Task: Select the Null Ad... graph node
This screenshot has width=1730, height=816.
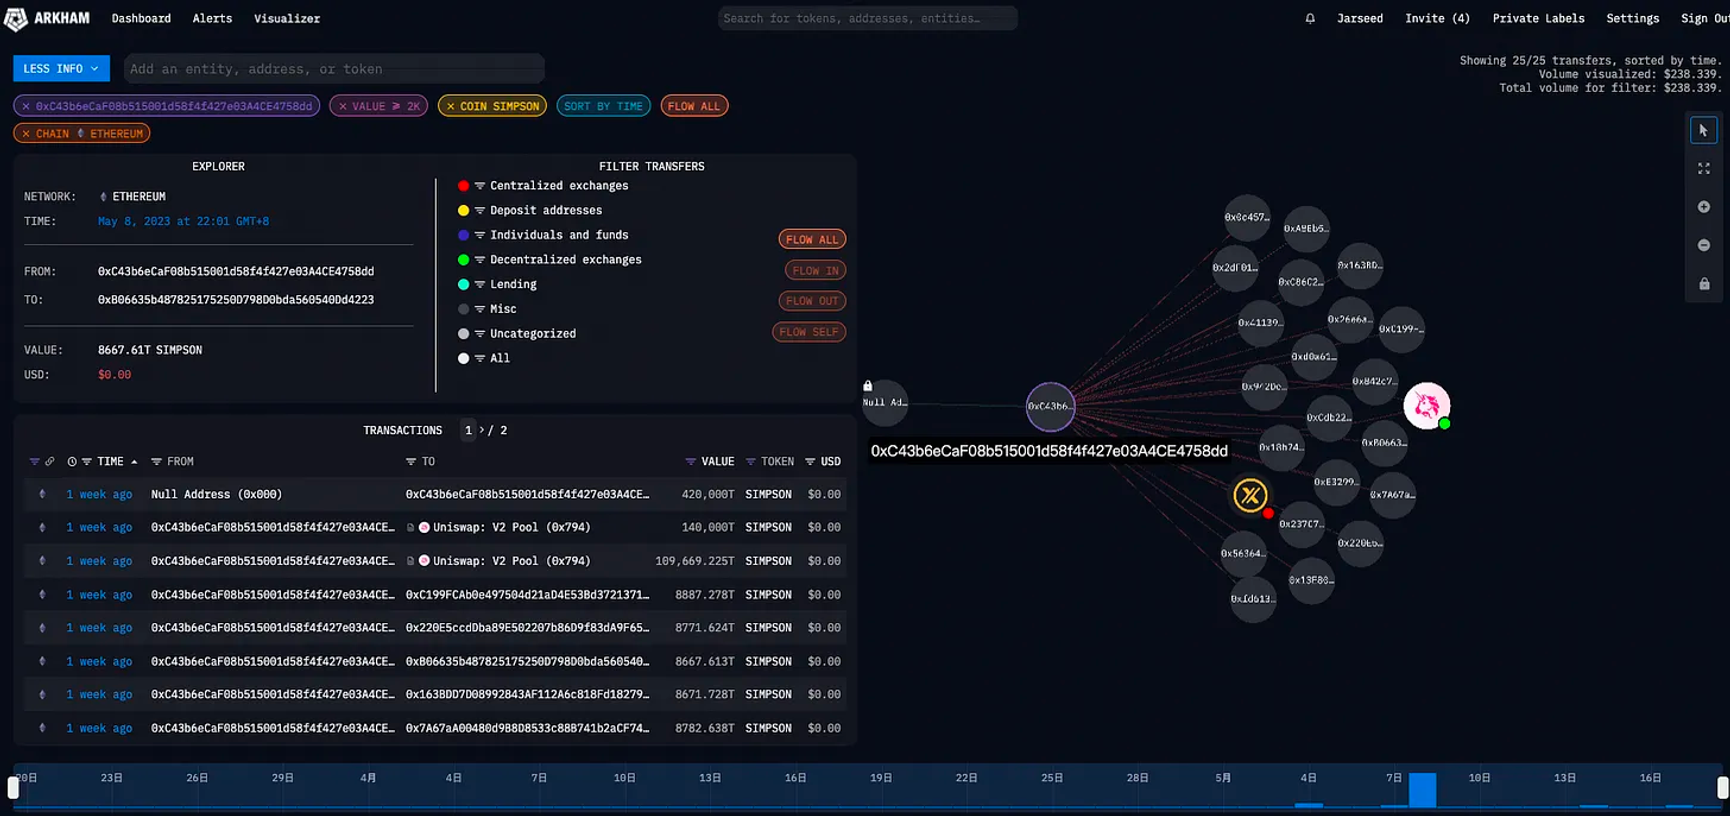Action: (885, 403)
